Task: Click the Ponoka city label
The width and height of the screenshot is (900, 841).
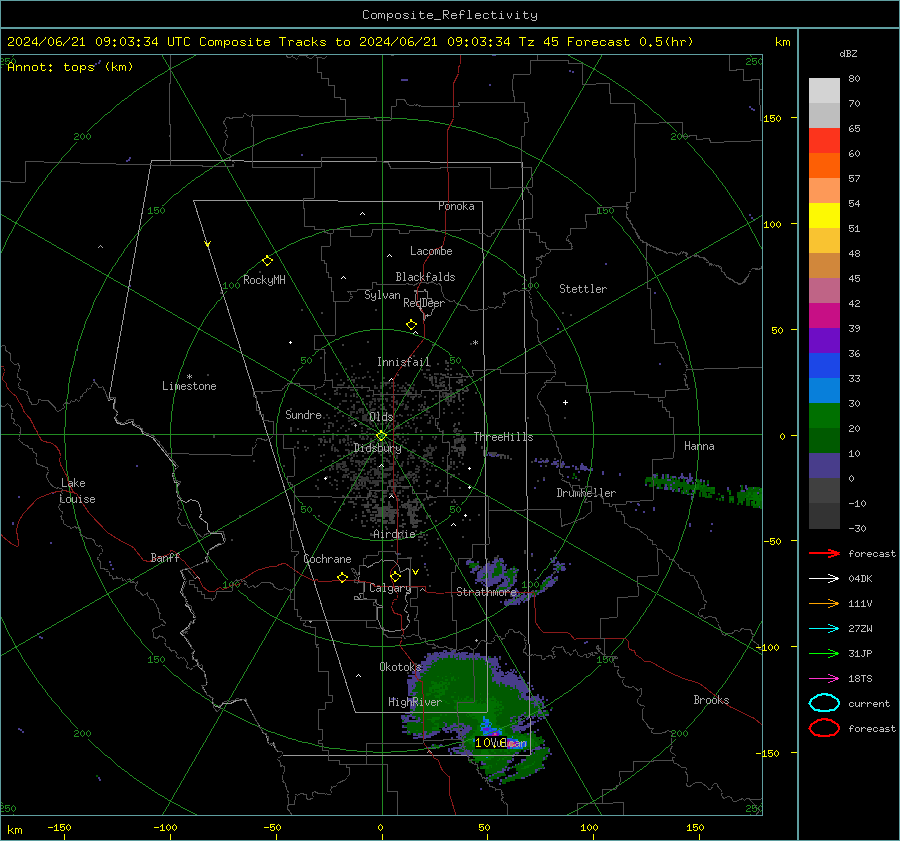Action: point(456,206)
